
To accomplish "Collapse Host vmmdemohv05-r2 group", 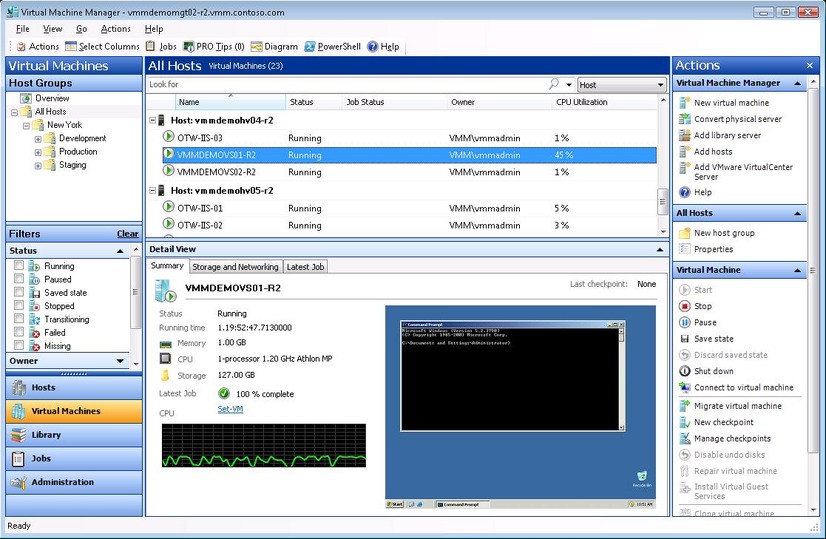I will [153, 190].
